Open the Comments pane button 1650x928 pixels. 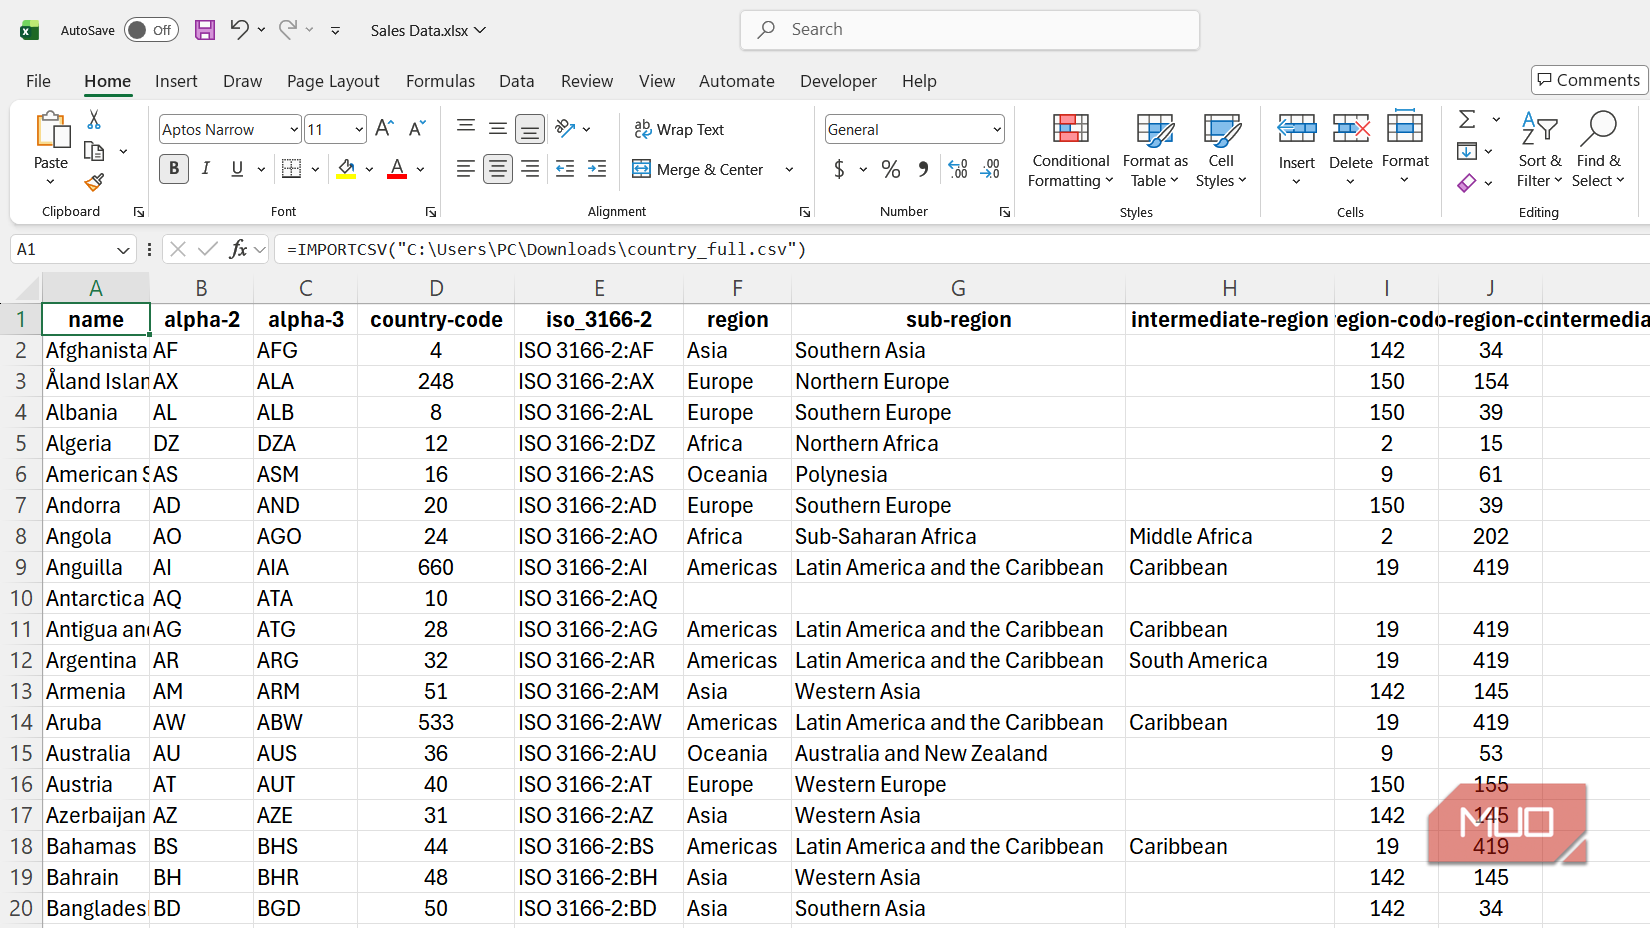click(x=1588, y=80)
